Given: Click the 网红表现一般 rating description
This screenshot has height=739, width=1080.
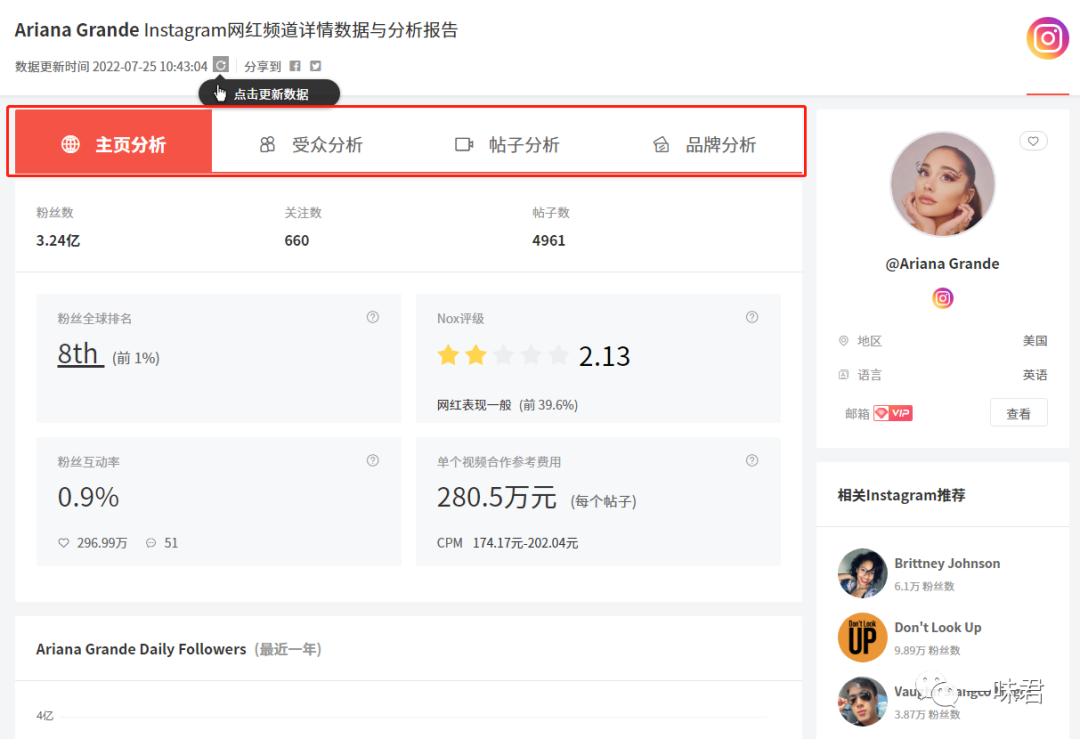Looking at the screenshot, I should pyautogui.click(x=474, y=405).
